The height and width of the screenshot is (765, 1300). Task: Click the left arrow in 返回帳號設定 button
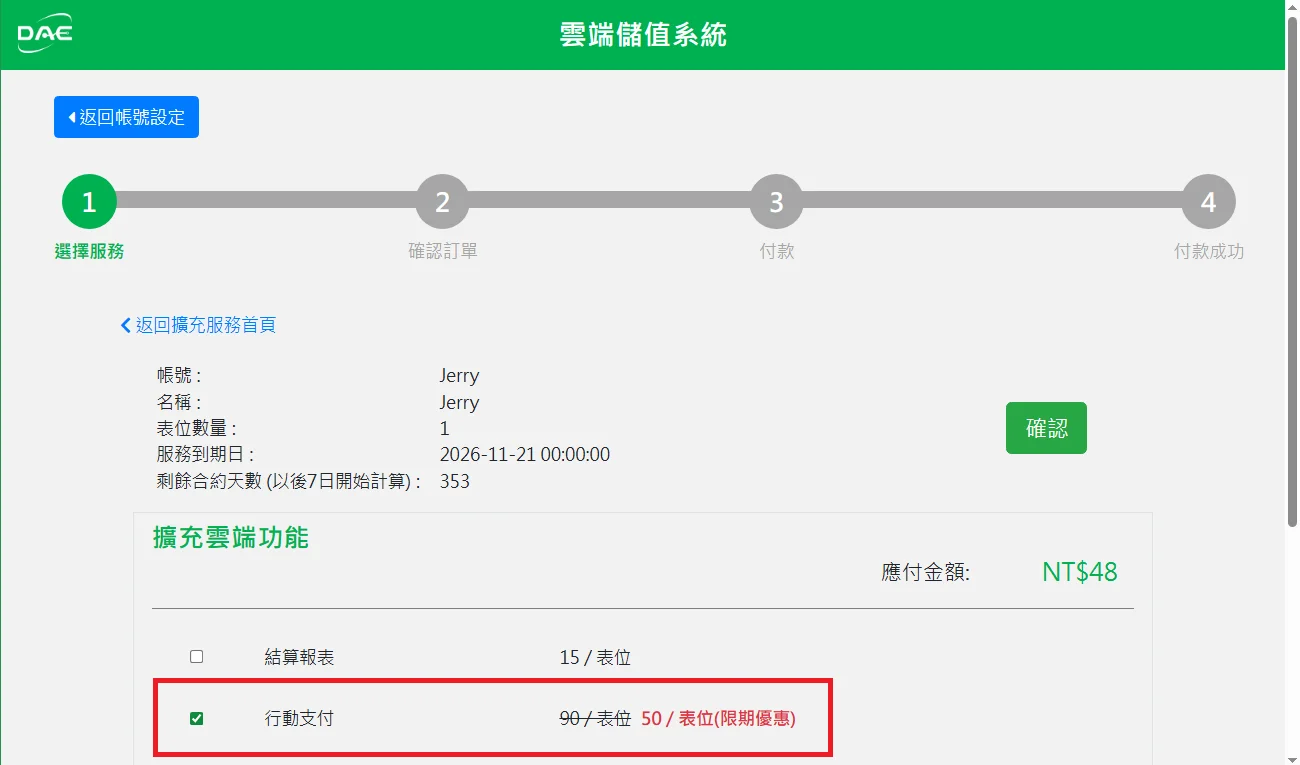(x=71, y=117)
